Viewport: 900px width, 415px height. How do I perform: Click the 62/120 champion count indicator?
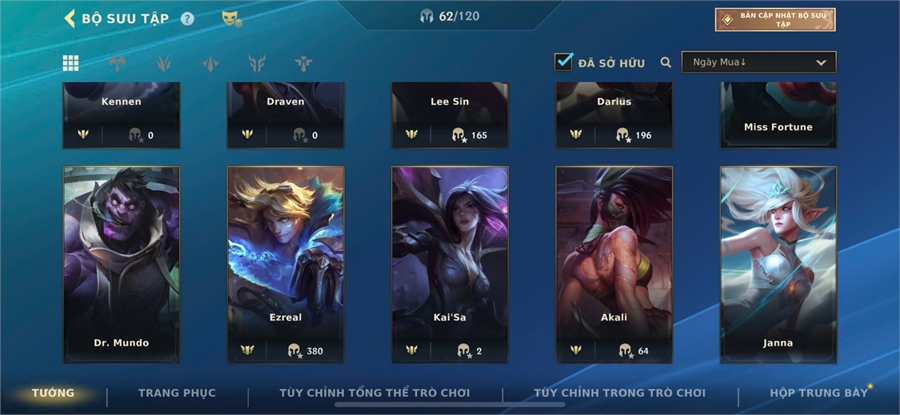[449, 16]
